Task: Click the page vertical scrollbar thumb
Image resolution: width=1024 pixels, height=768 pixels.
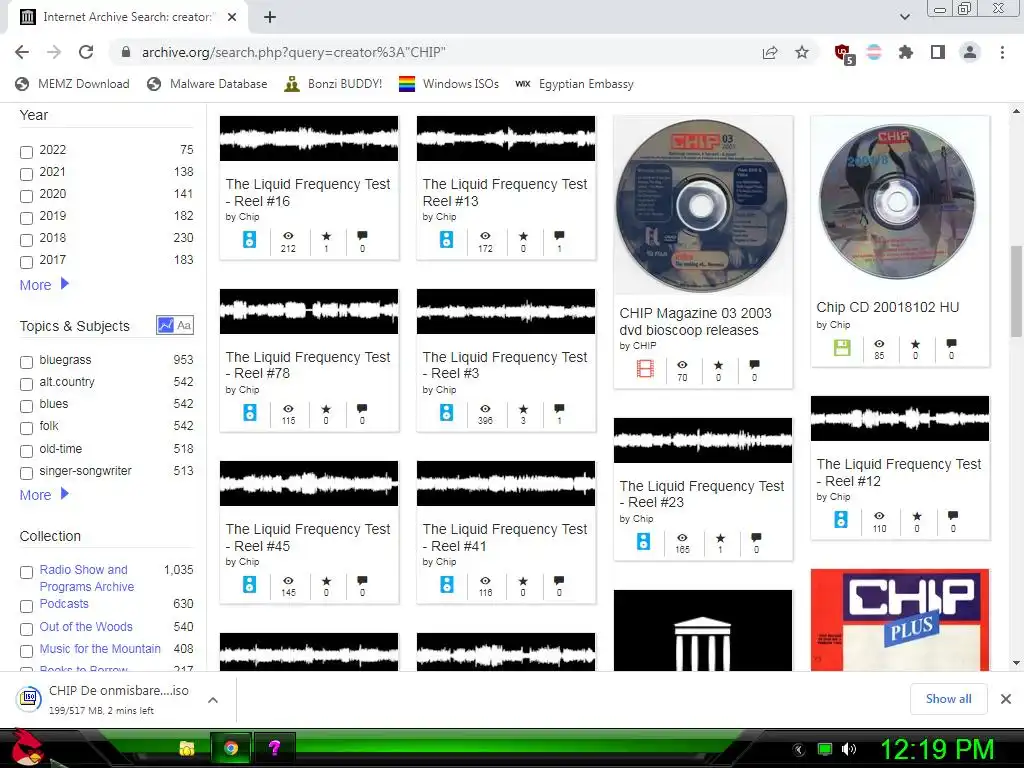Action: click(1016, 291)
